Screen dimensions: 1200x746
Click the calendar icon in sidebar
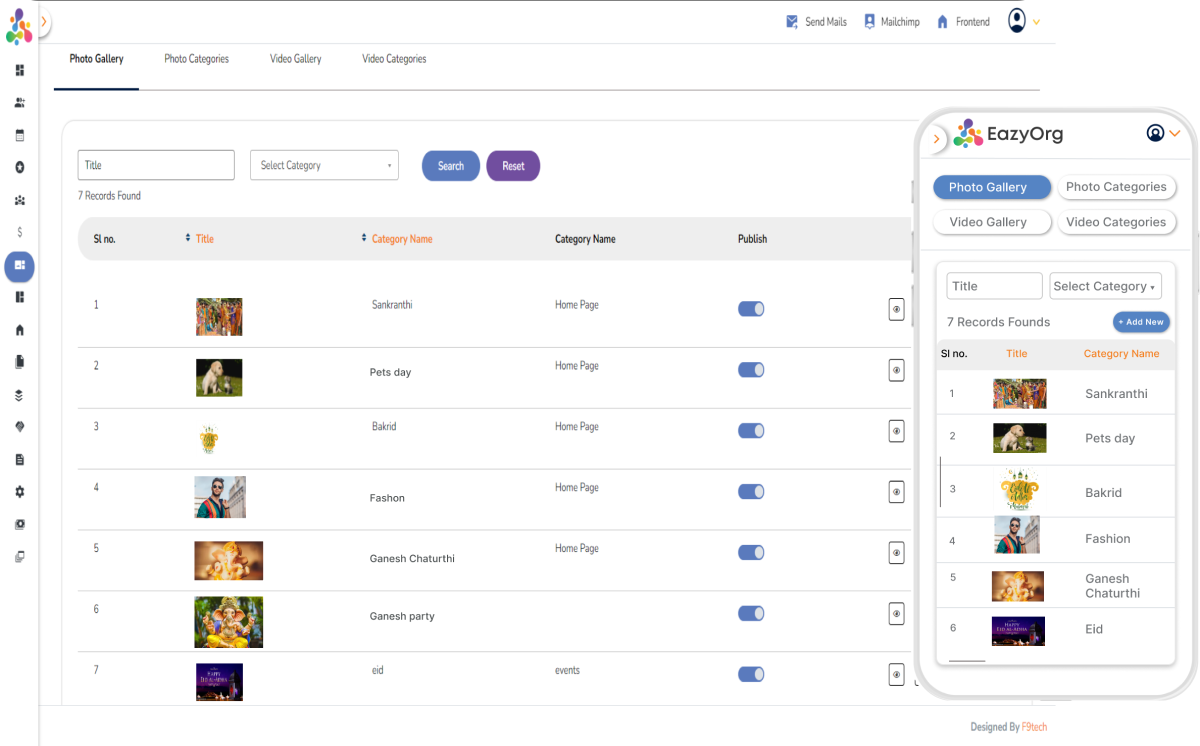[x=20, y=135]
